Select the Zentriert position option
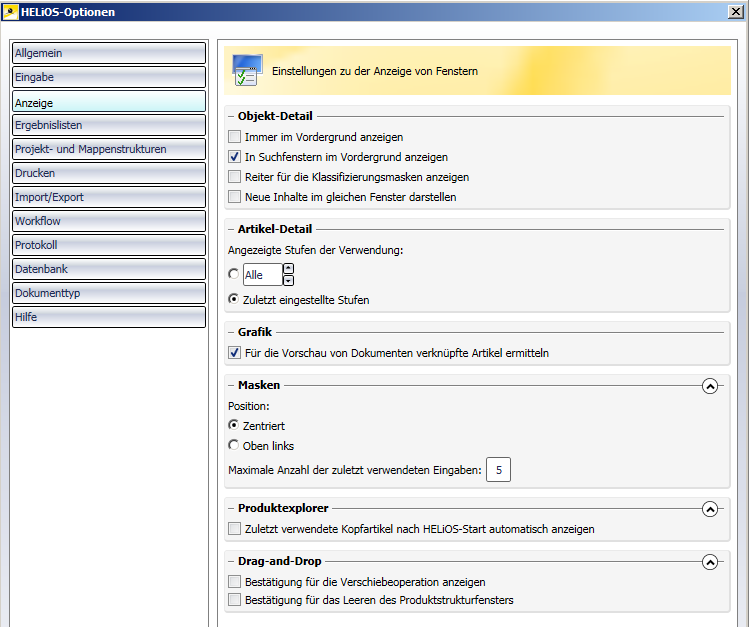The image size is (749, 627). click(234, 425)
